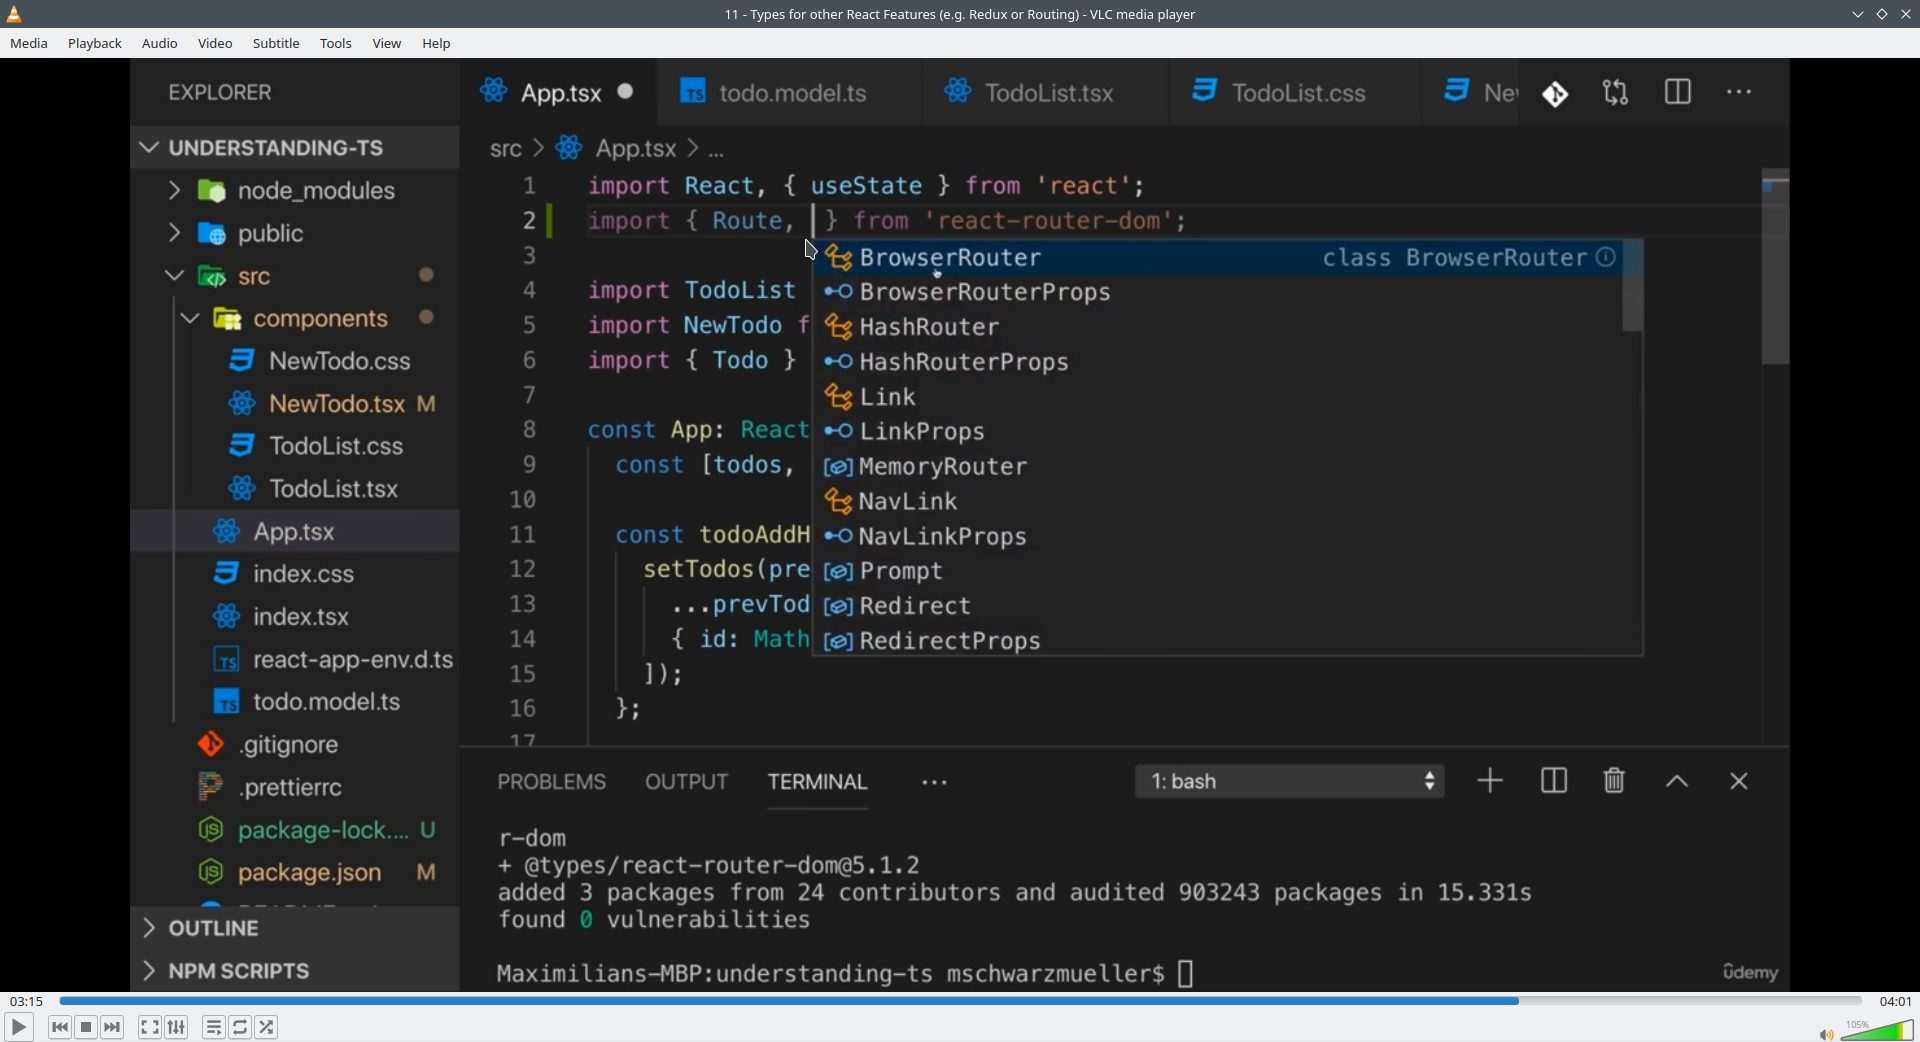
Task: Open NewTodo.tsx in explorer
Action: [x=295, y=404]
